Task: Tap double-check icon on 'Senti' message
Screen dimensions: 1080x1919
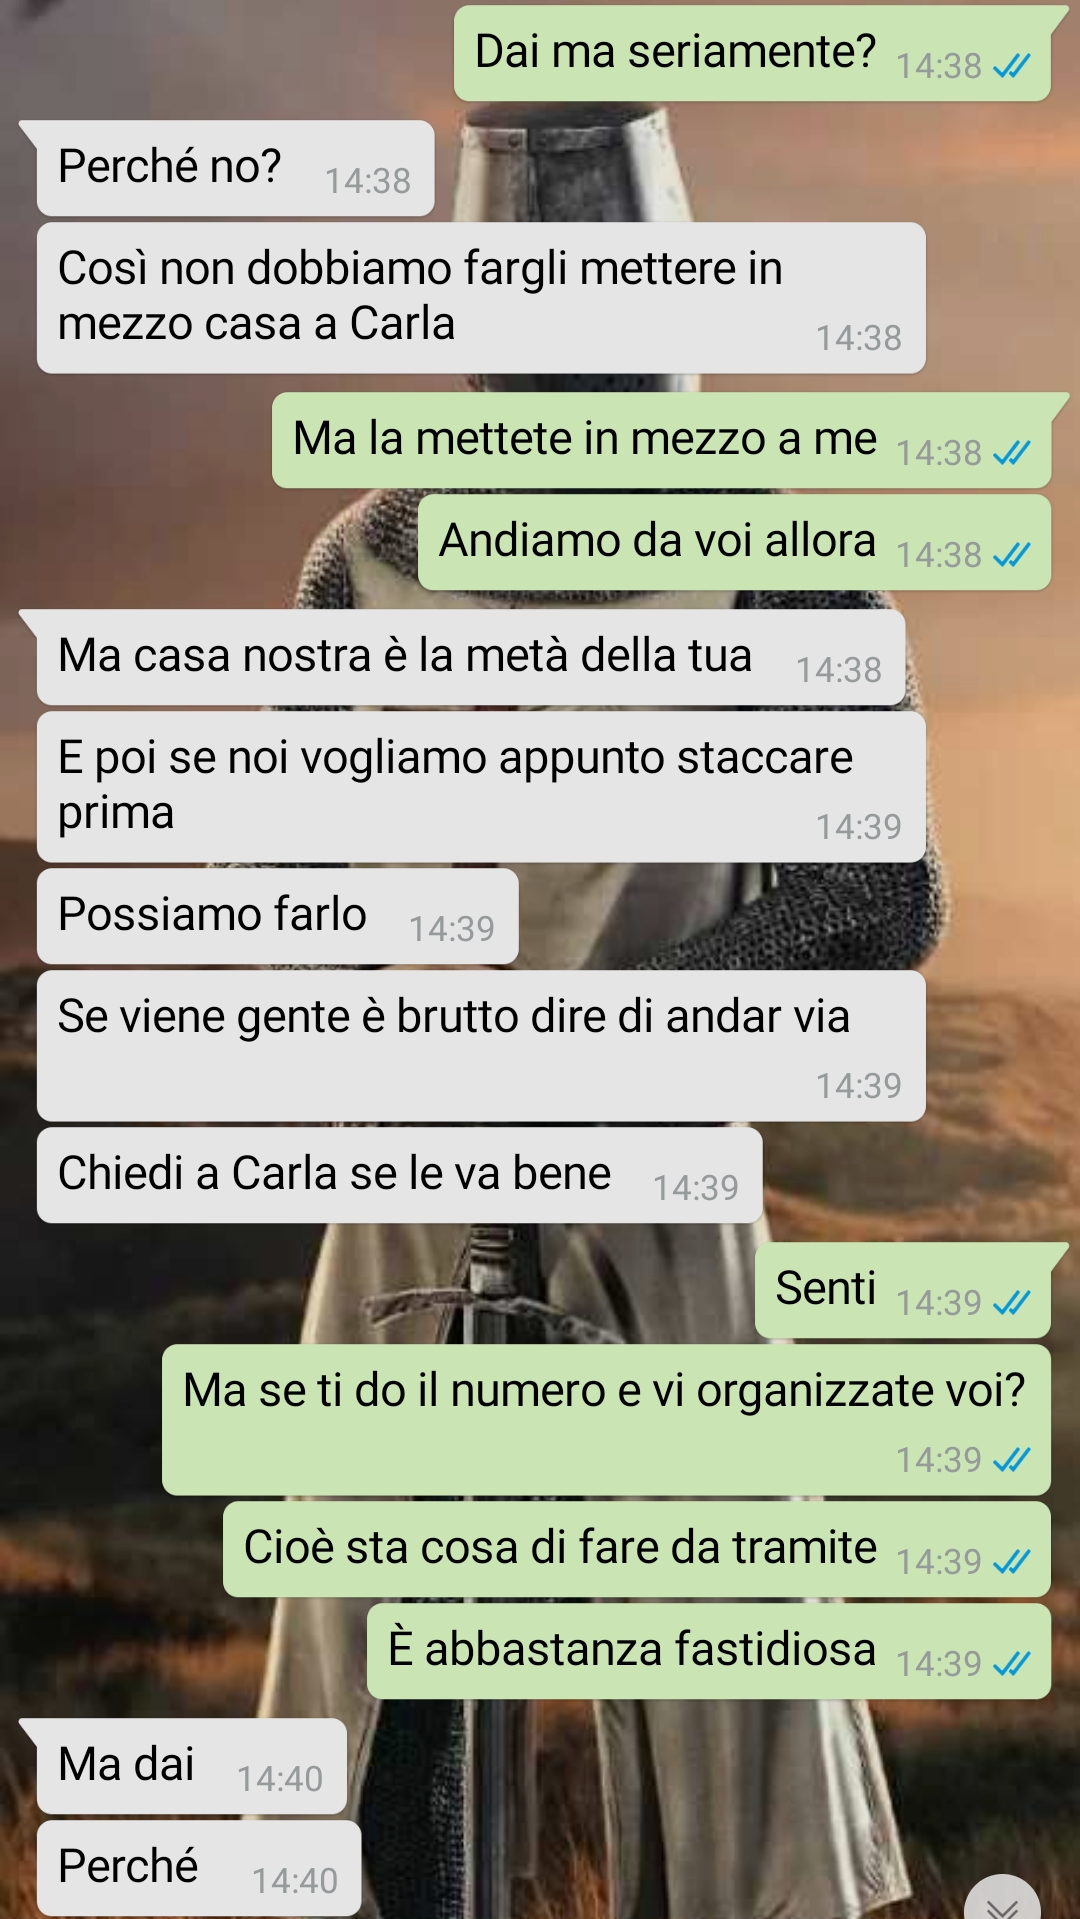Action: [1011, 1303]
